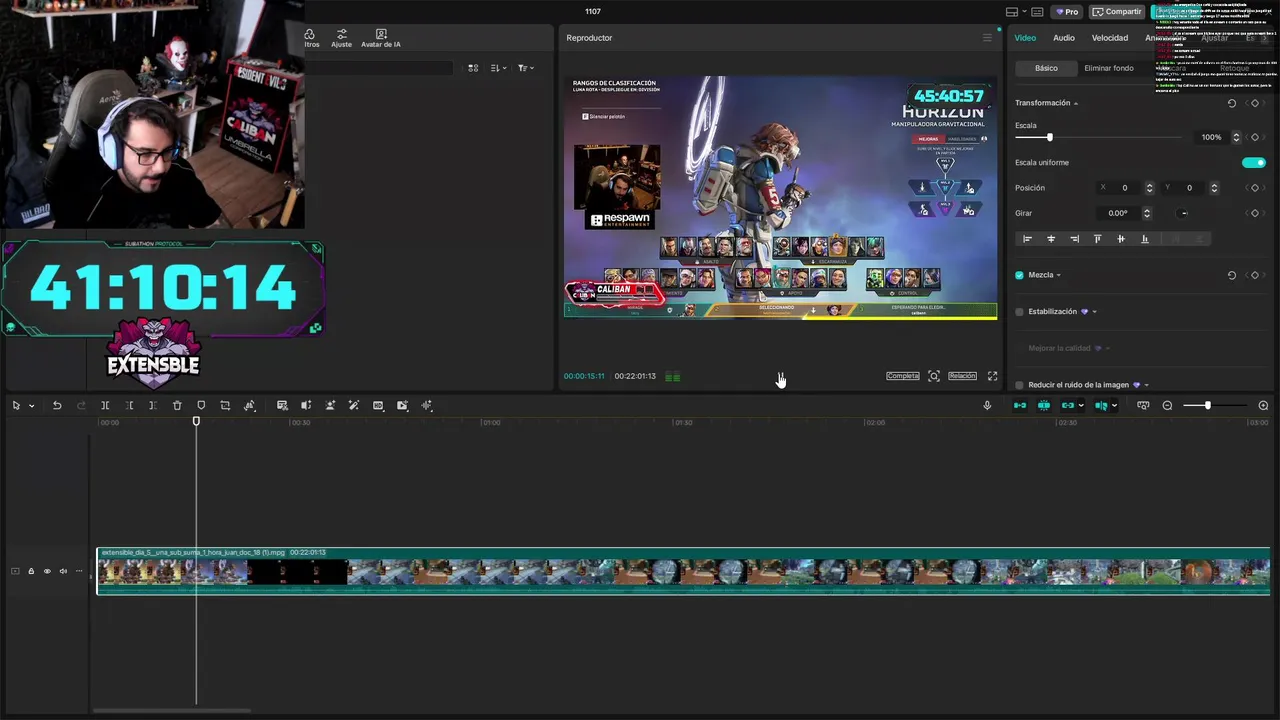Image resolution: width=1280 pixels, height=720 pixels.
Task: Add a marker with the shield marker icon
Action: 201,405
